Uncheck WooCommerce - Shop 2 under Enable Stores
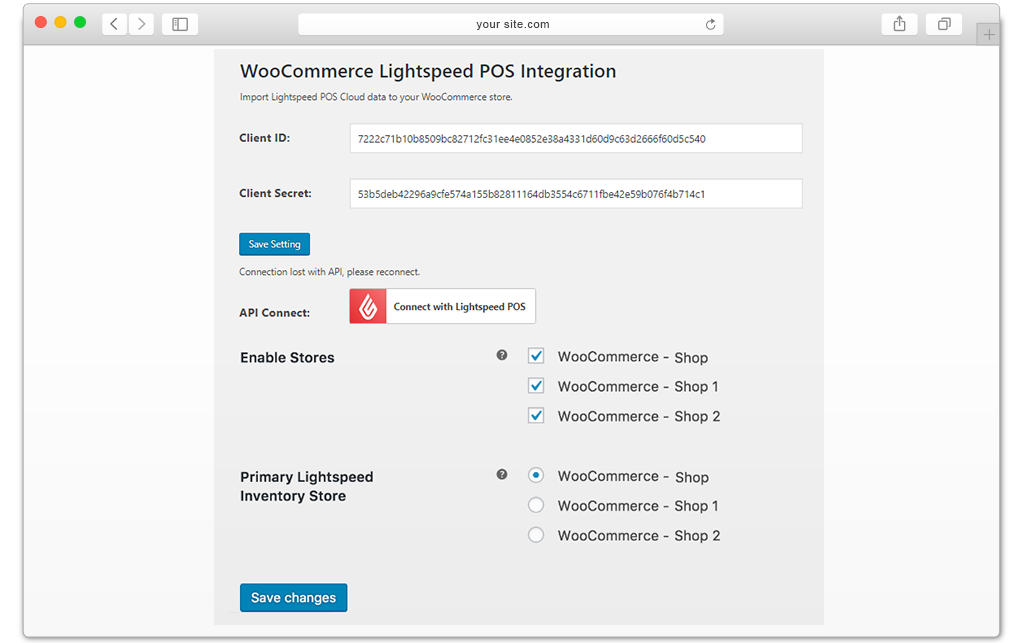 point(536,415)
